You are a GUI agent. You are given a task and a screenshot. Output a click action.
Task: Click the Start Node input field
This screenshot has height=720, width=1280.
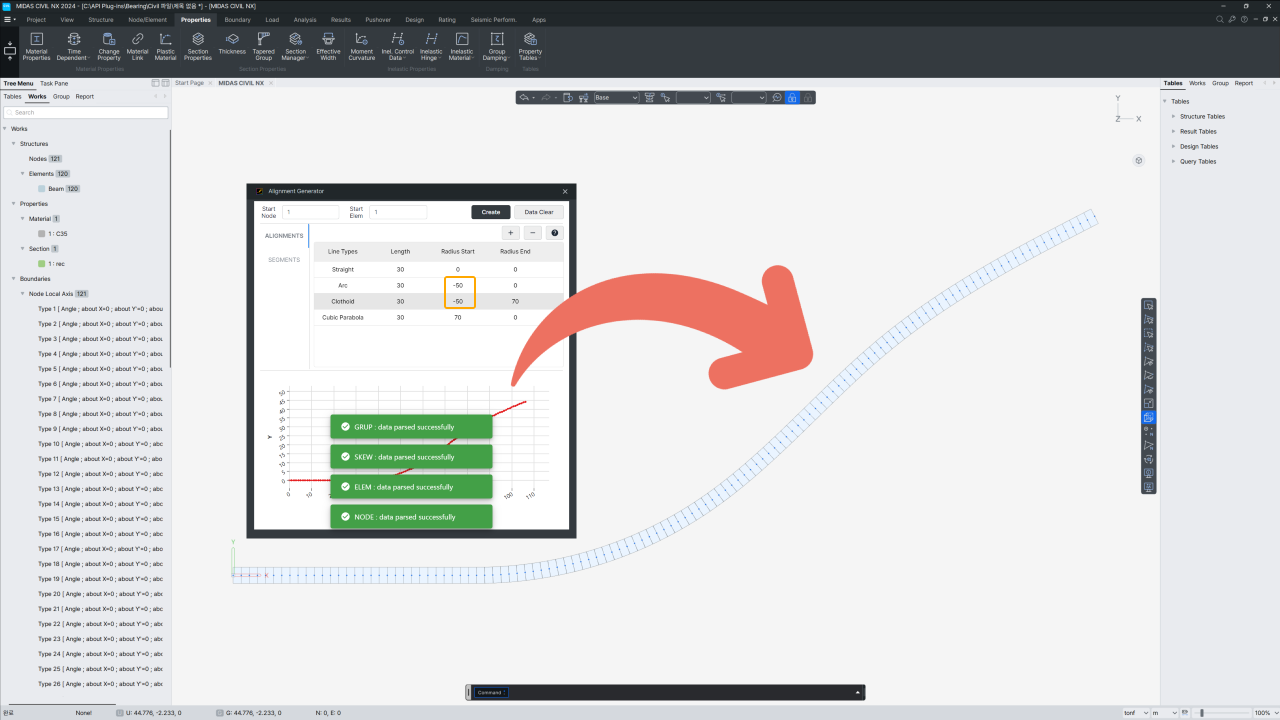coord(311,212)
